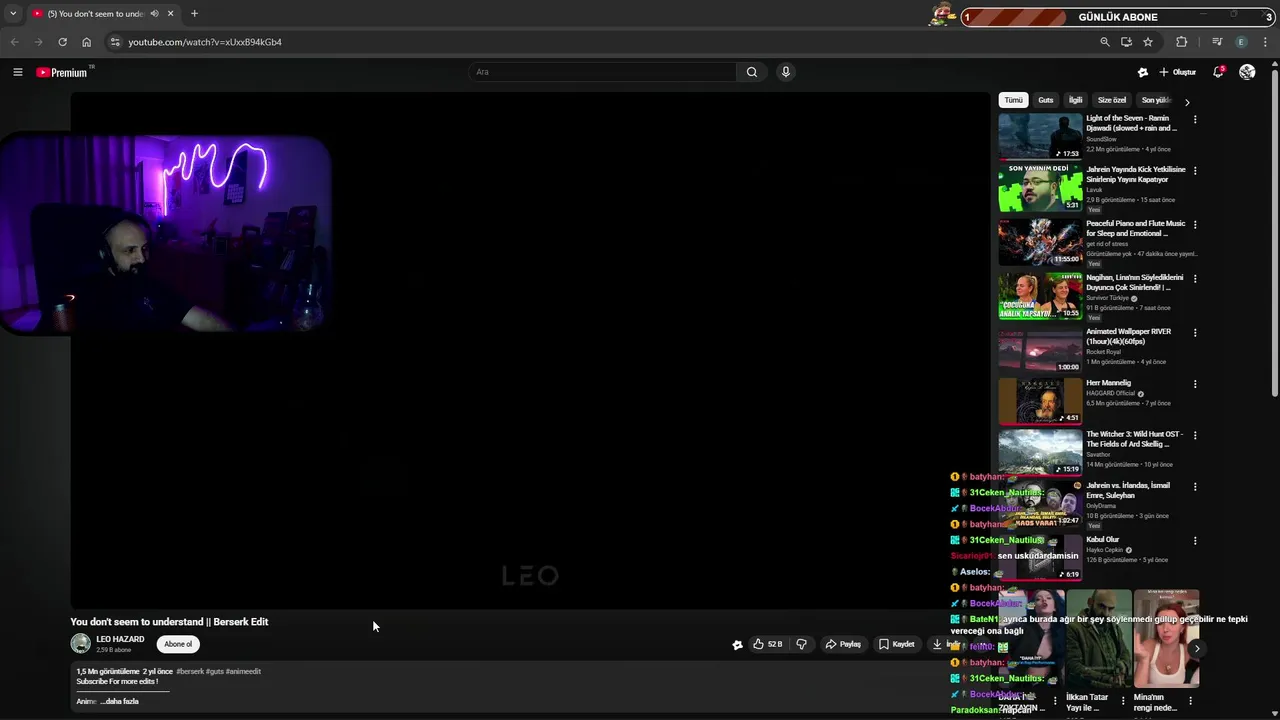Open Light of the Seven video thumbnail
Image resolution: width=1280 pixels, height=720 pixels.
pyautogui.click(x=1040, y=136)
